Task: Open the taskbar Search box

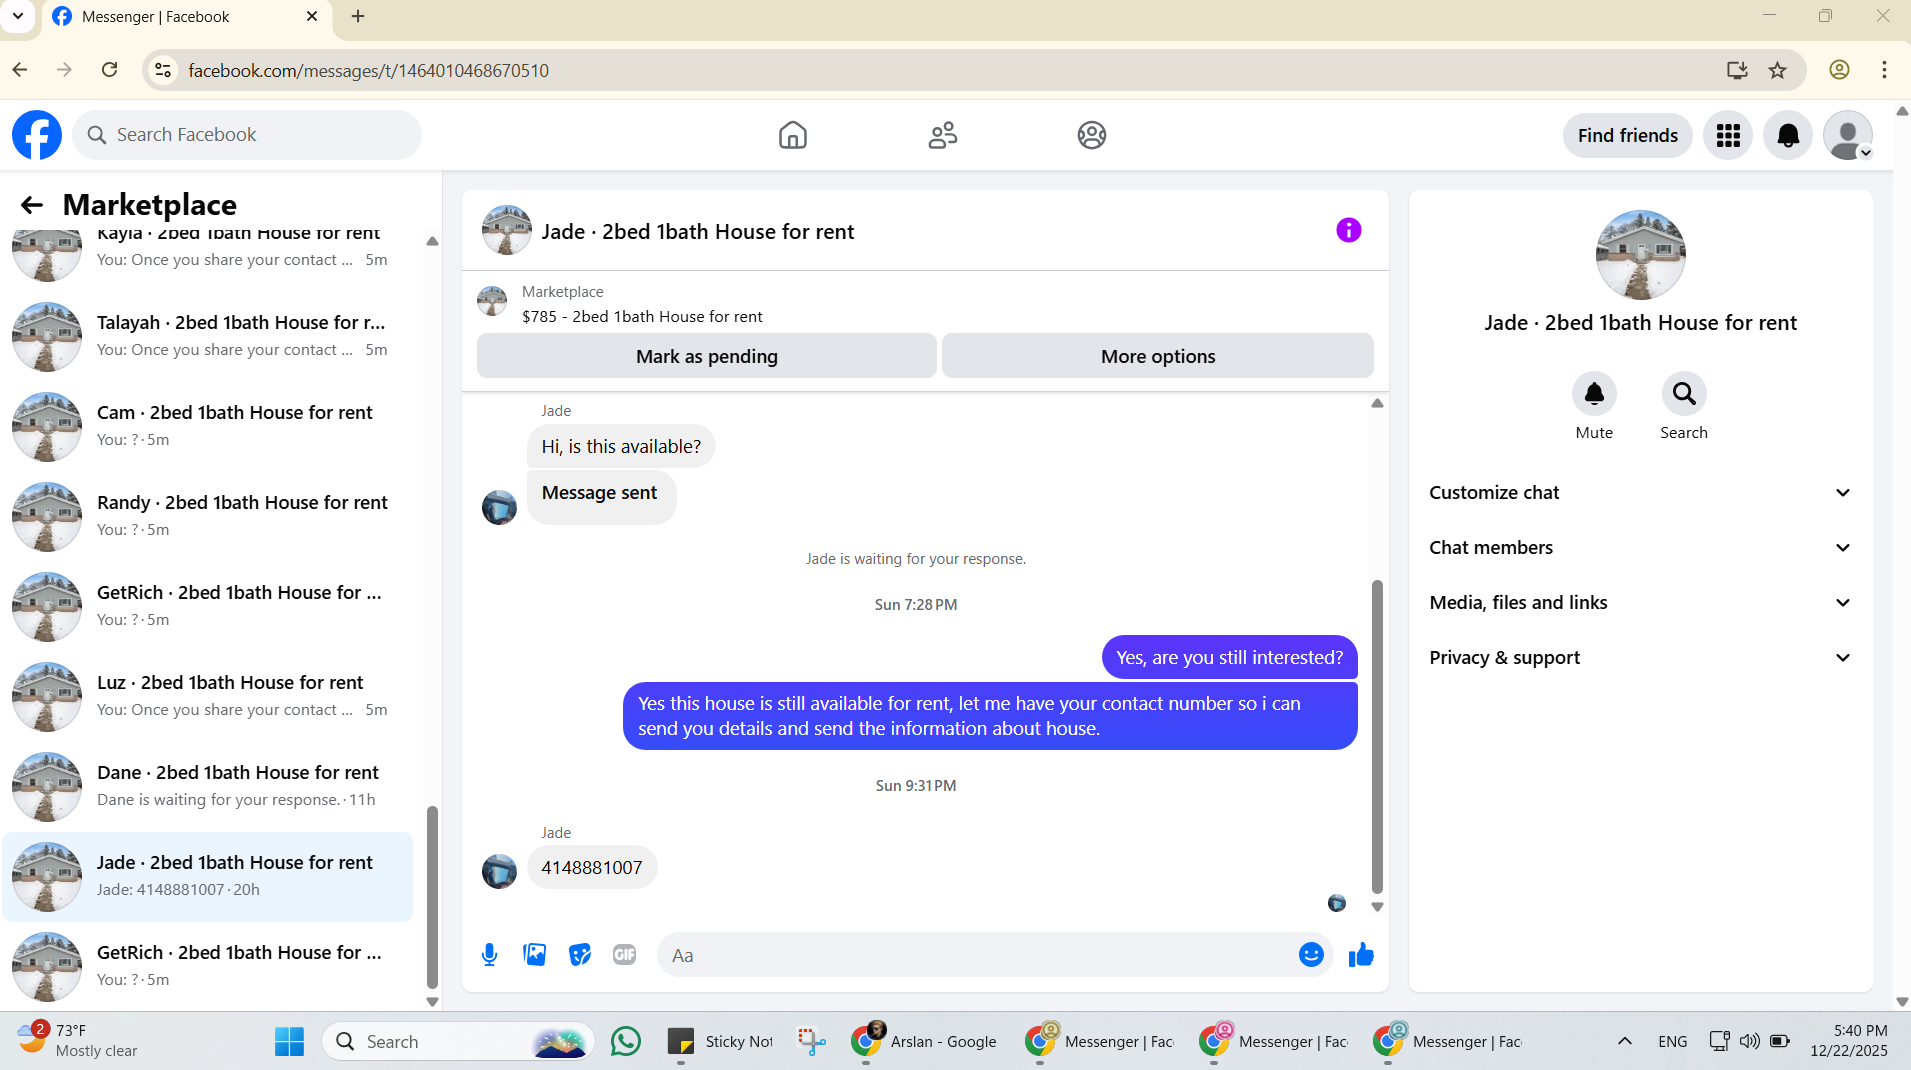Action: pos(458,1041)
